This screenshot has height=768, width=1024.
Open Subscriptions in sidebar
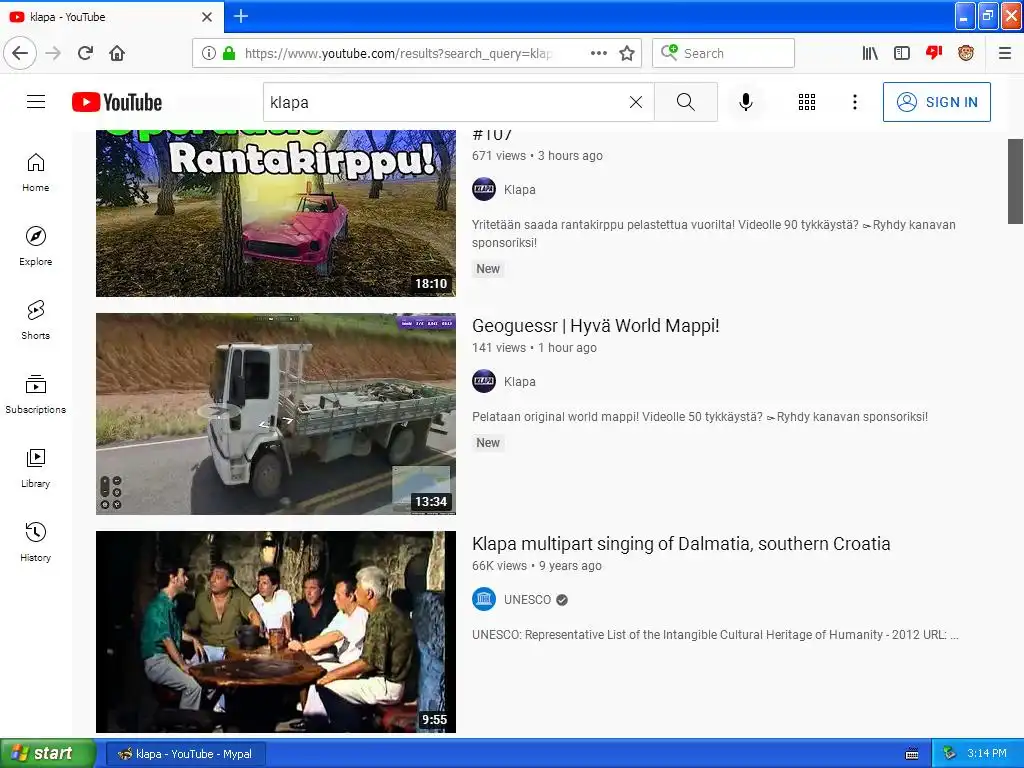pos(36,394)
